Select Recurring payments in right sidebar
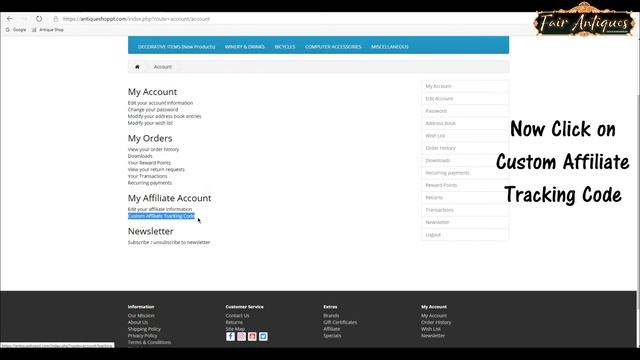This screenshot has width=640, height=360. (465, 173)
